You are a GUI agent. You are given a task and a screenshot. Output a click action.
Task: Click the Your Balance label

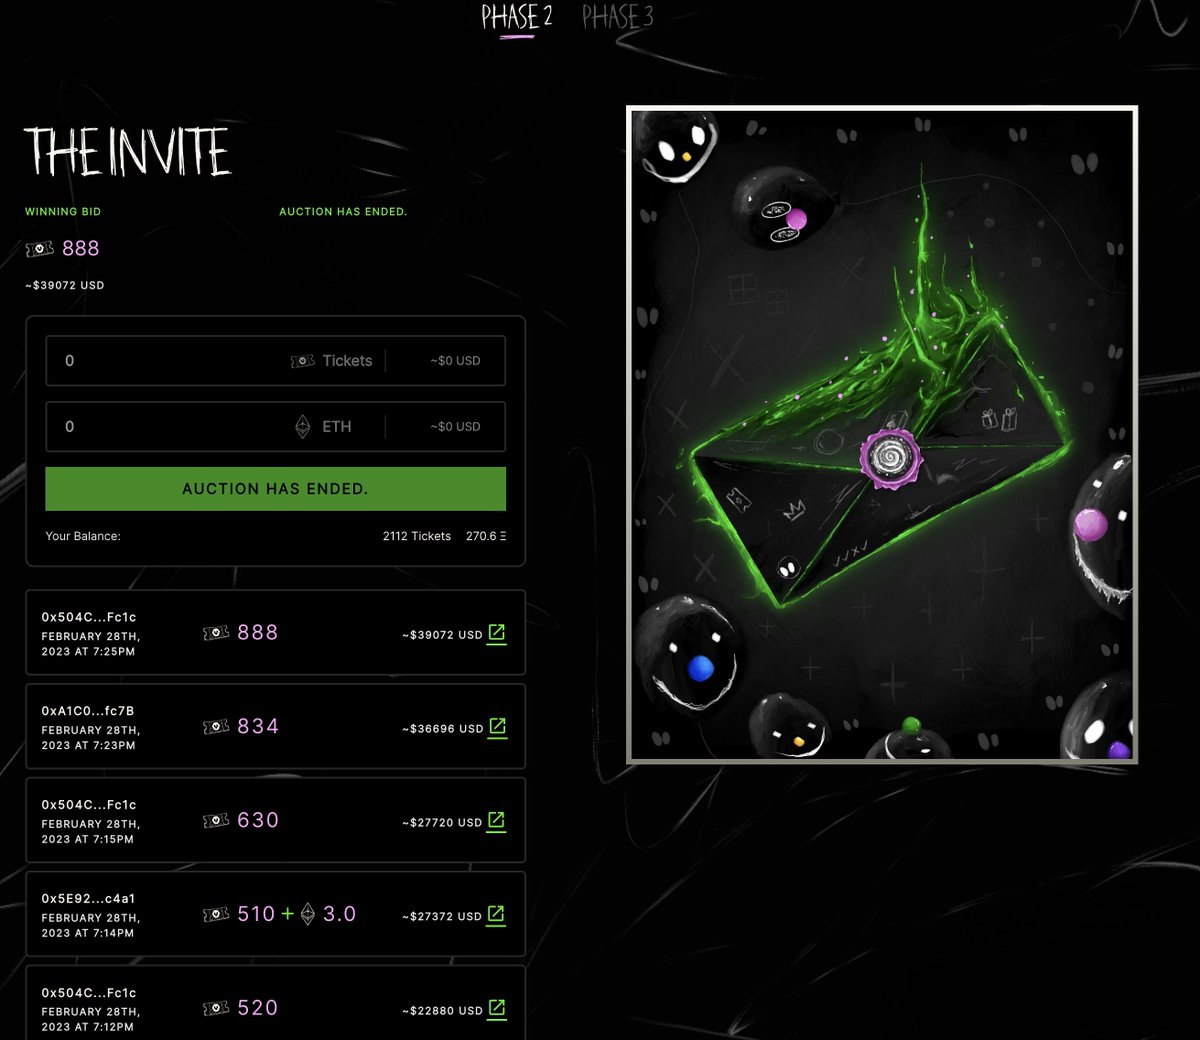click(x=83, y=536)
